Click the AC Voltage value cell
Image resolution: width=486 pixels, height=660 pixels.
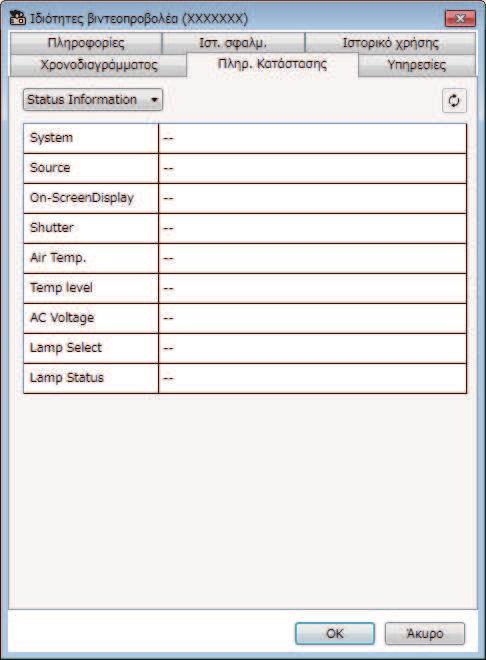tap(313, 318)
